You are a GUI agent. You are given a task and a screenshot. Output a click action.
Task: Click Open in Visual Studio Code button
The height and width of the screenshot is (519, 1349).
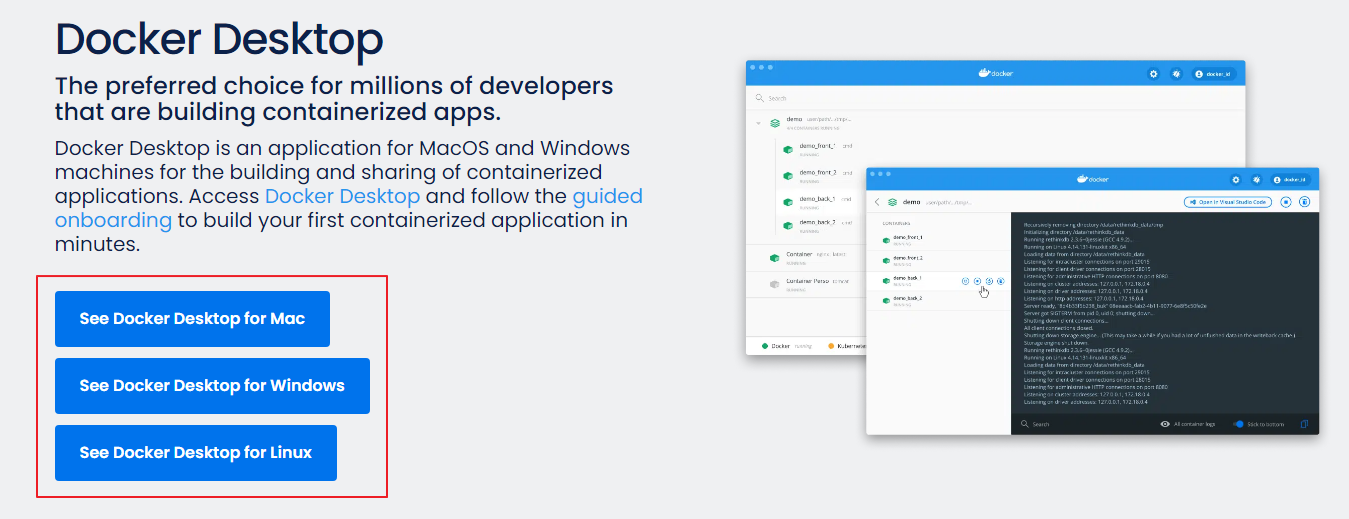1228,202
